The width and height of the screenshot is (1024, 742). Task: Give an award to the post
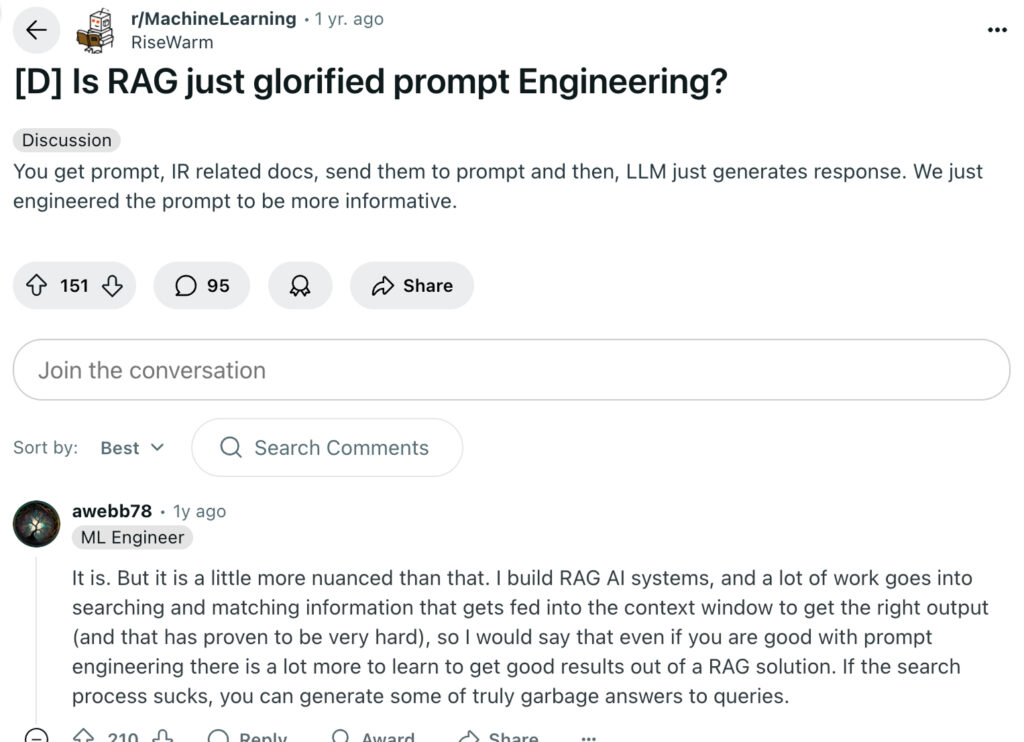click(x=300, y=285)
